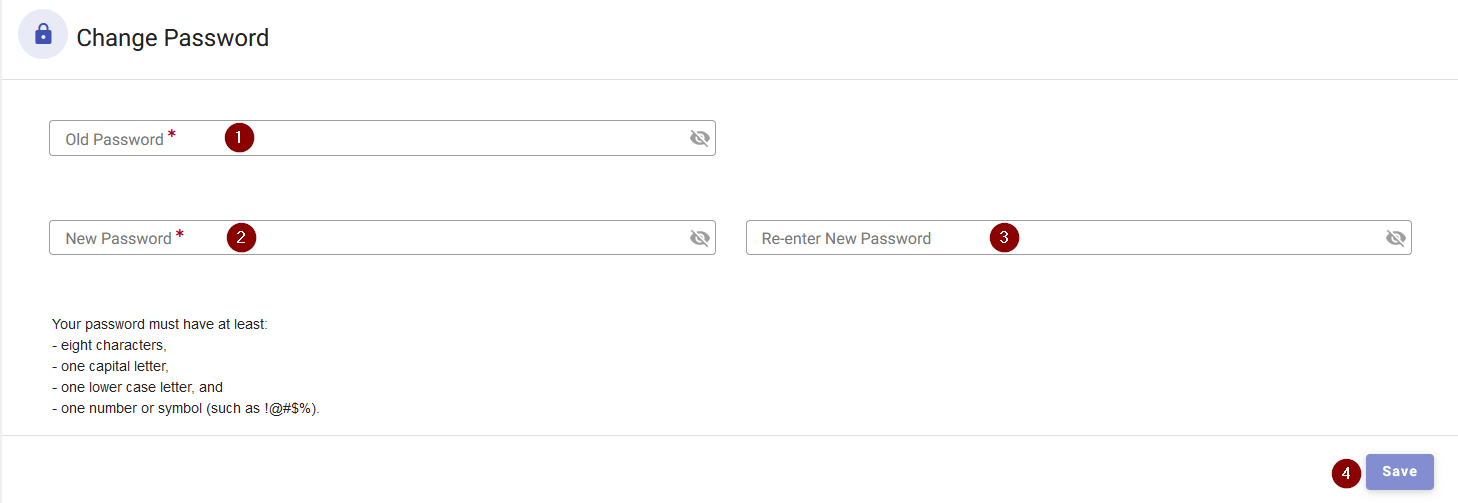Click into the New Password field
The image size is (1458, 503).
pos(382,238)
